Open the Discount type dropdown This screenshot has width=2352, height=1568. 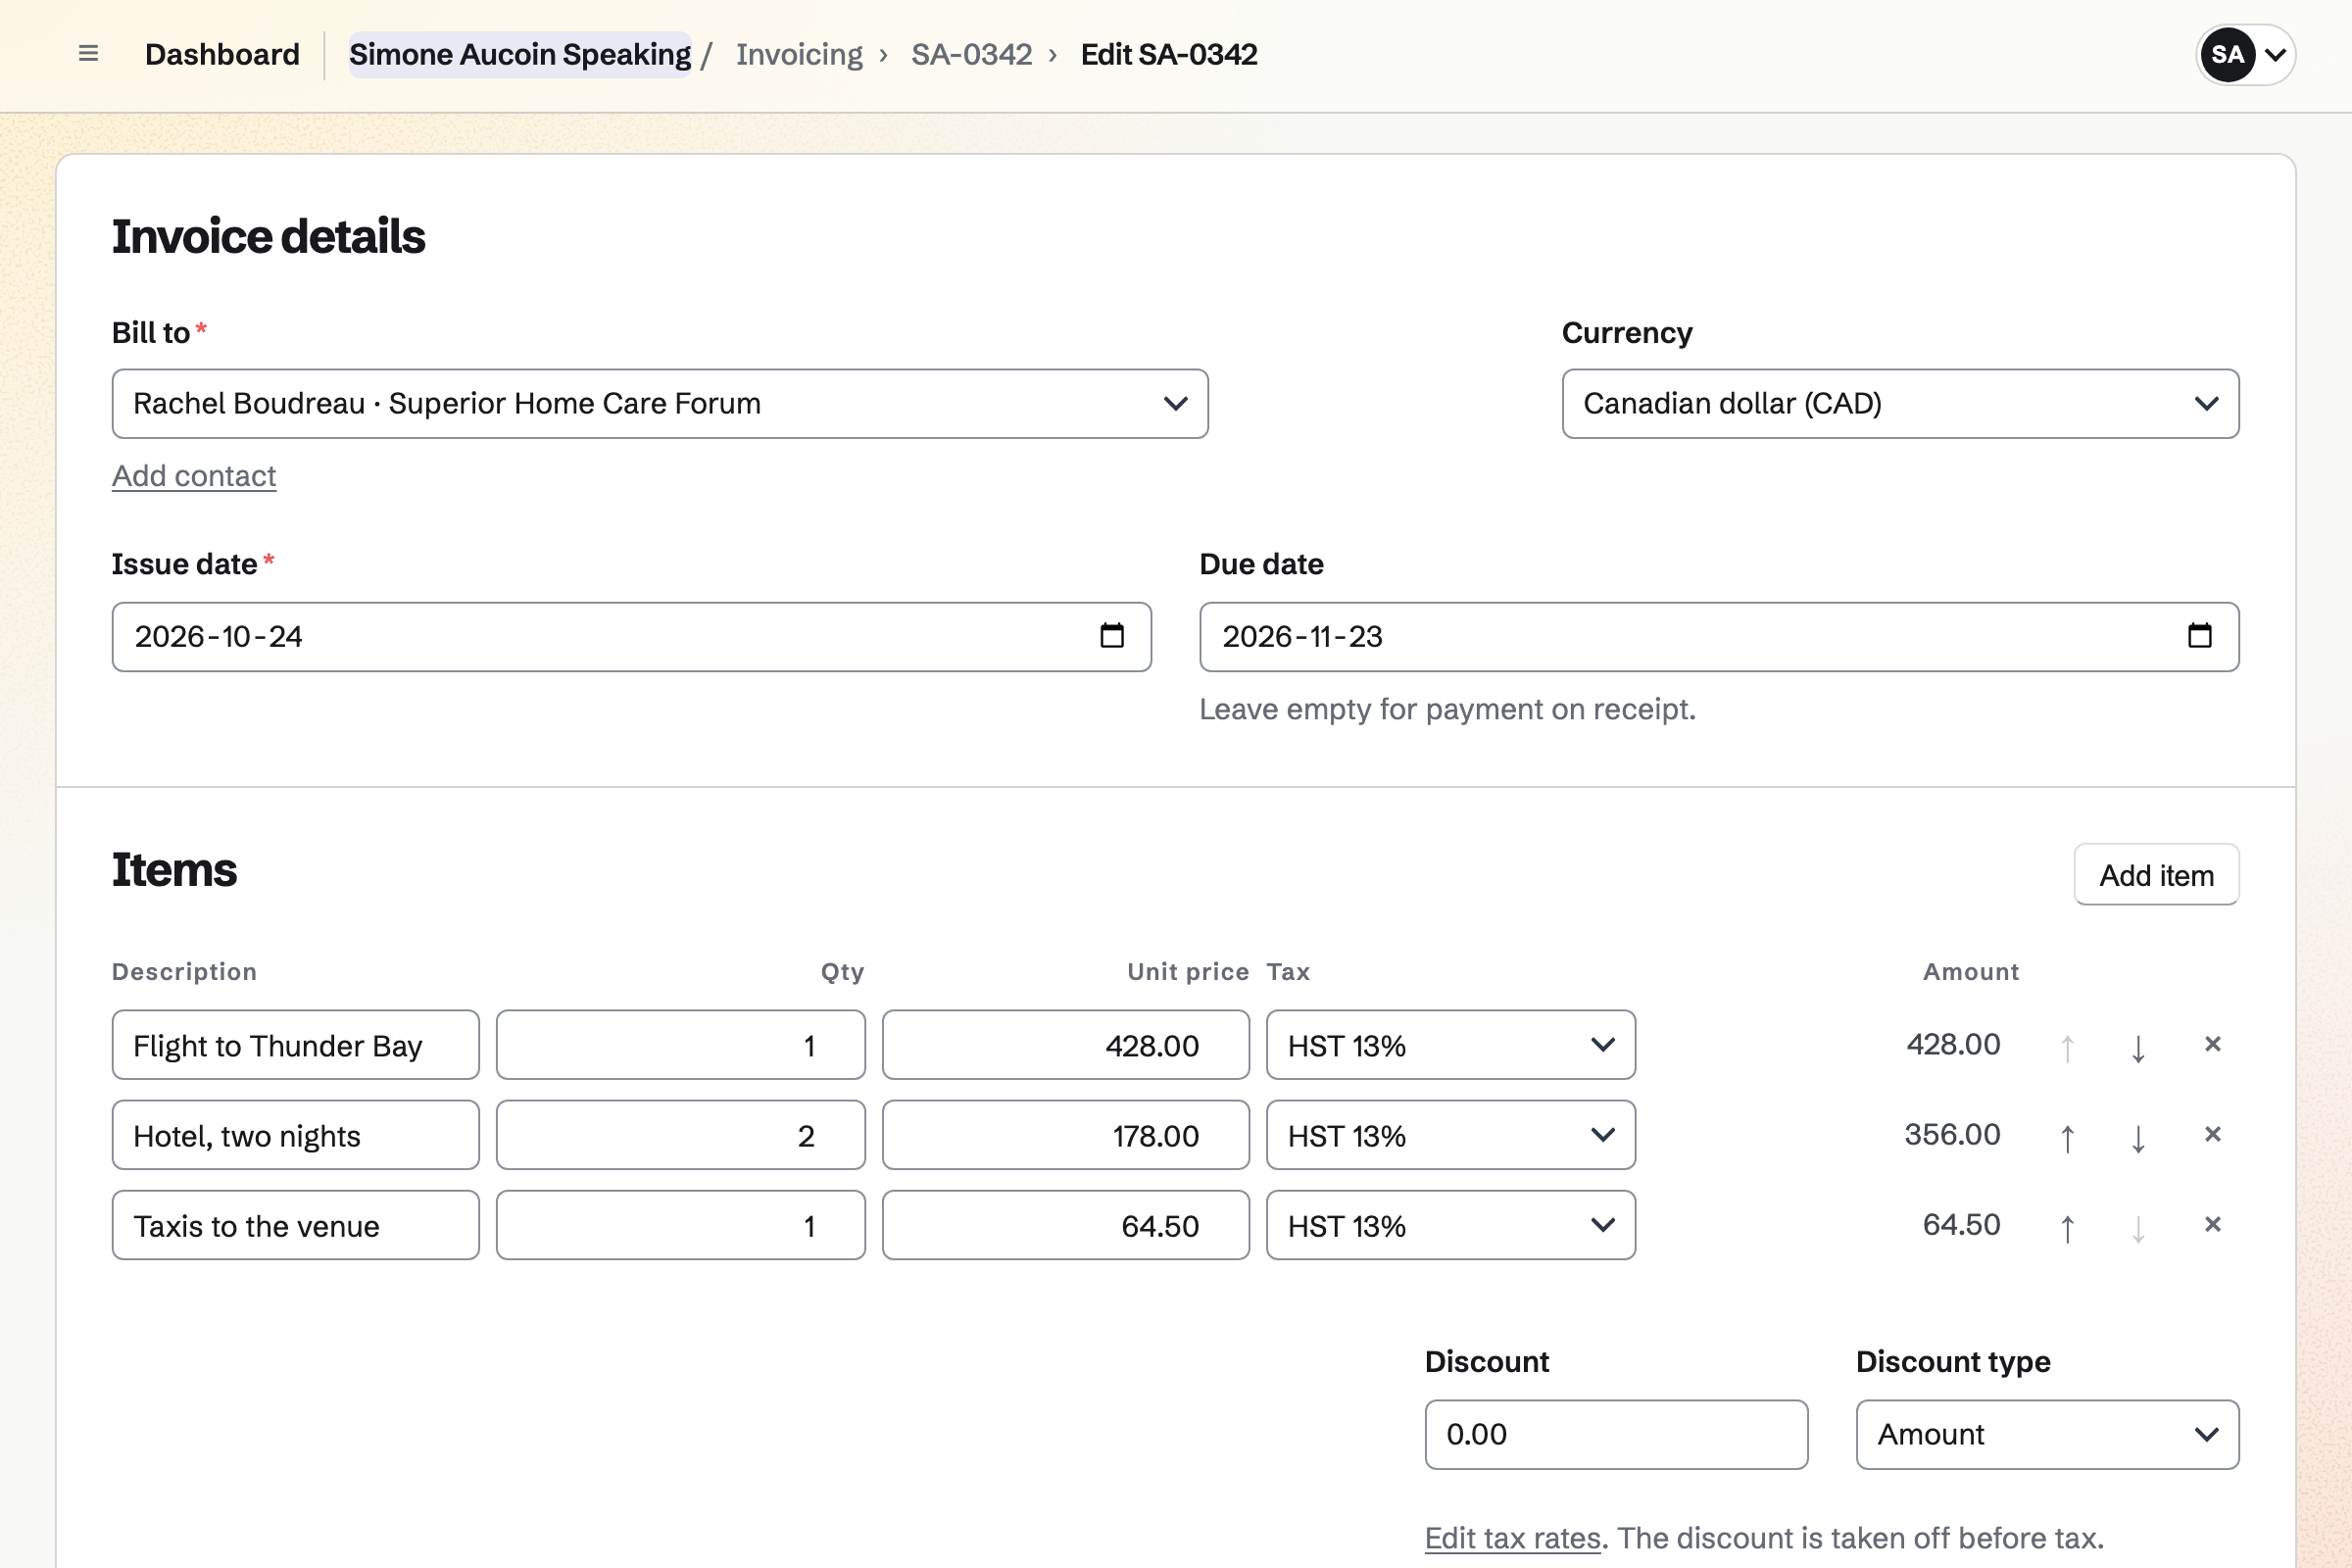2047,1434
